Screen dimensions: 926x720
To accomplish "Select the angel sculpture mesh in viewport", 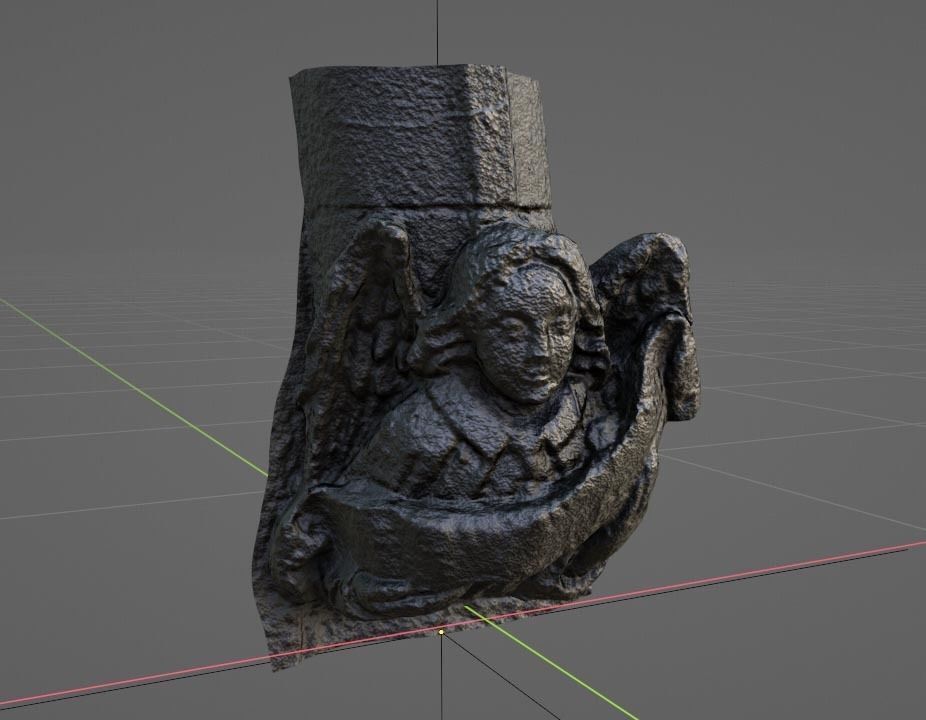I will click(x=478, y=366).
